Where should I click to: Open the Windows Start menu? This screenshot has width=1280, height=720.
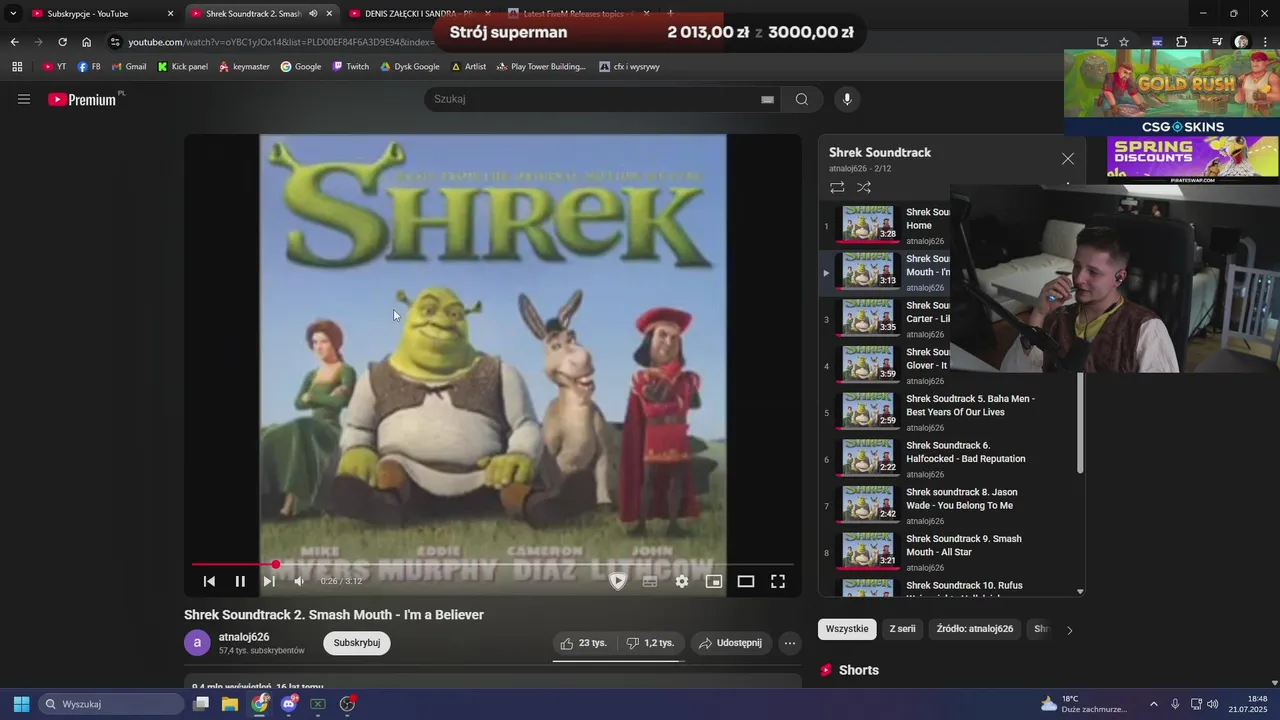21,704
